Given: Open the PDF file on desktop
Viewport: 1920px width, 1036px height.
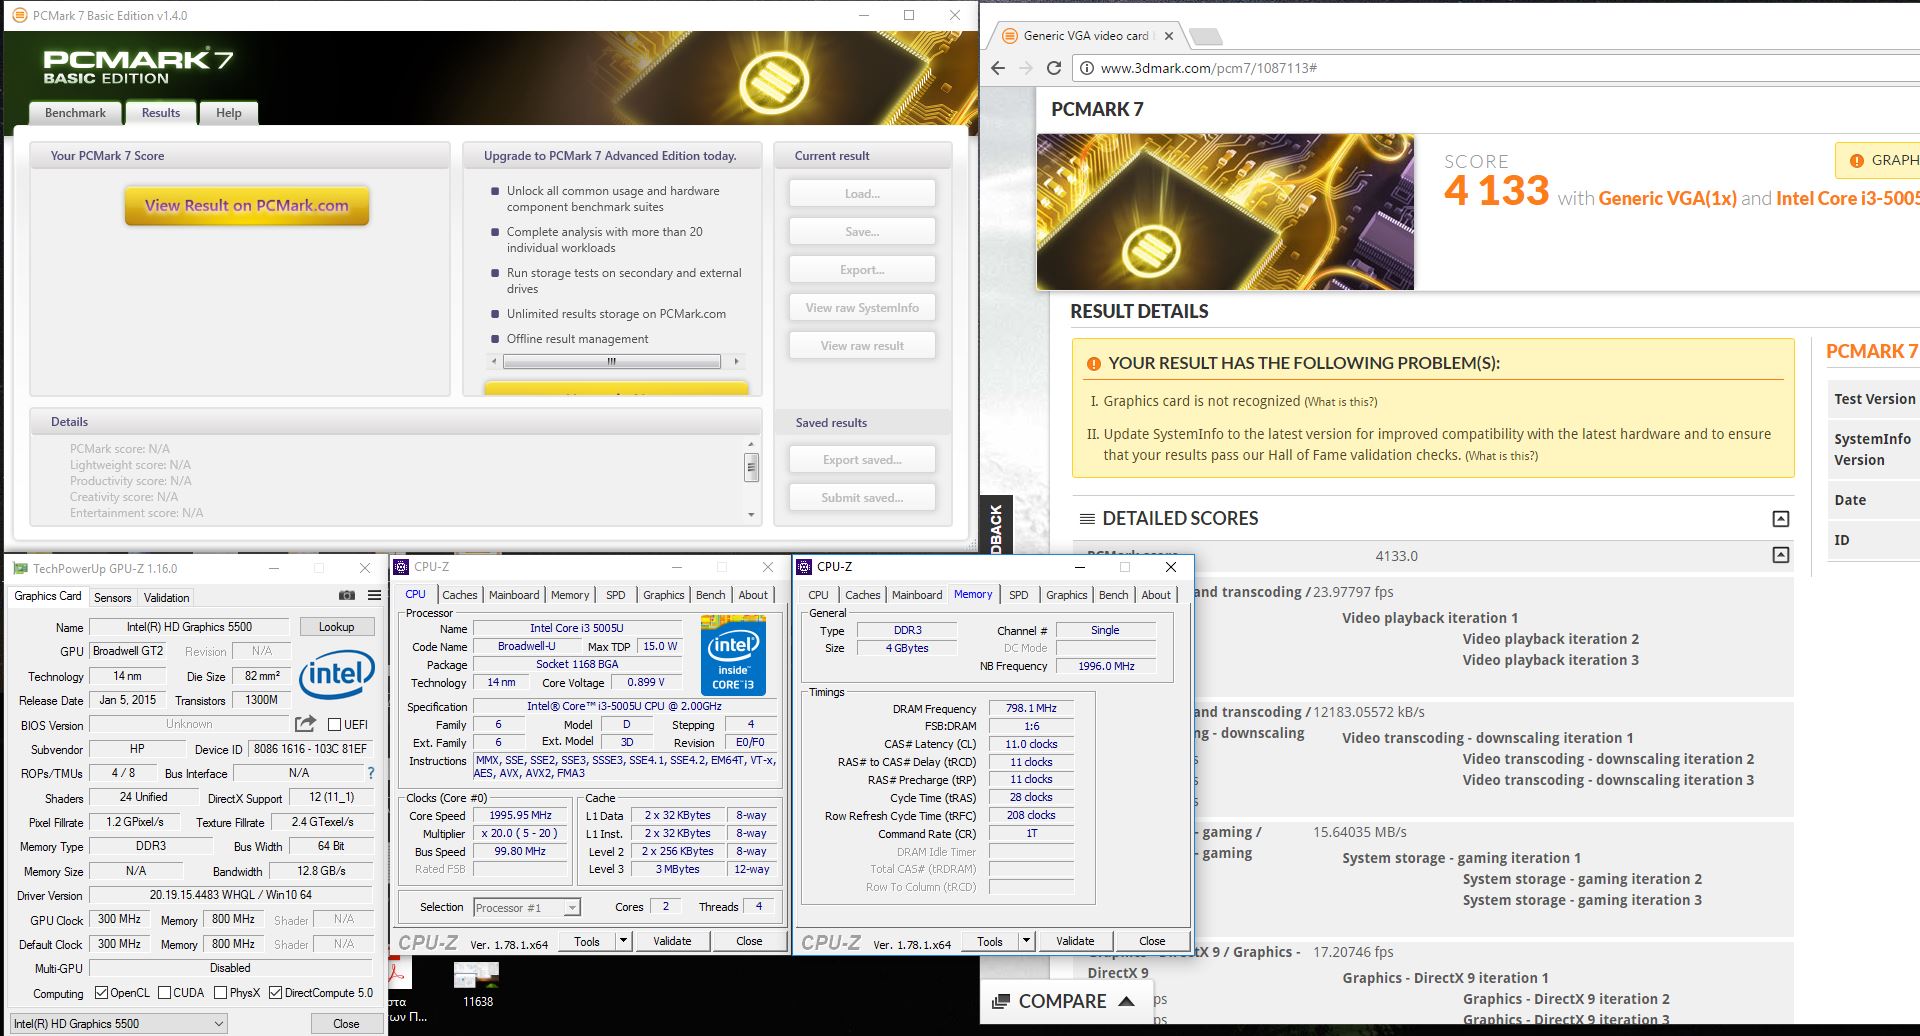Looking at the screenshot, I should coord(399,987).
